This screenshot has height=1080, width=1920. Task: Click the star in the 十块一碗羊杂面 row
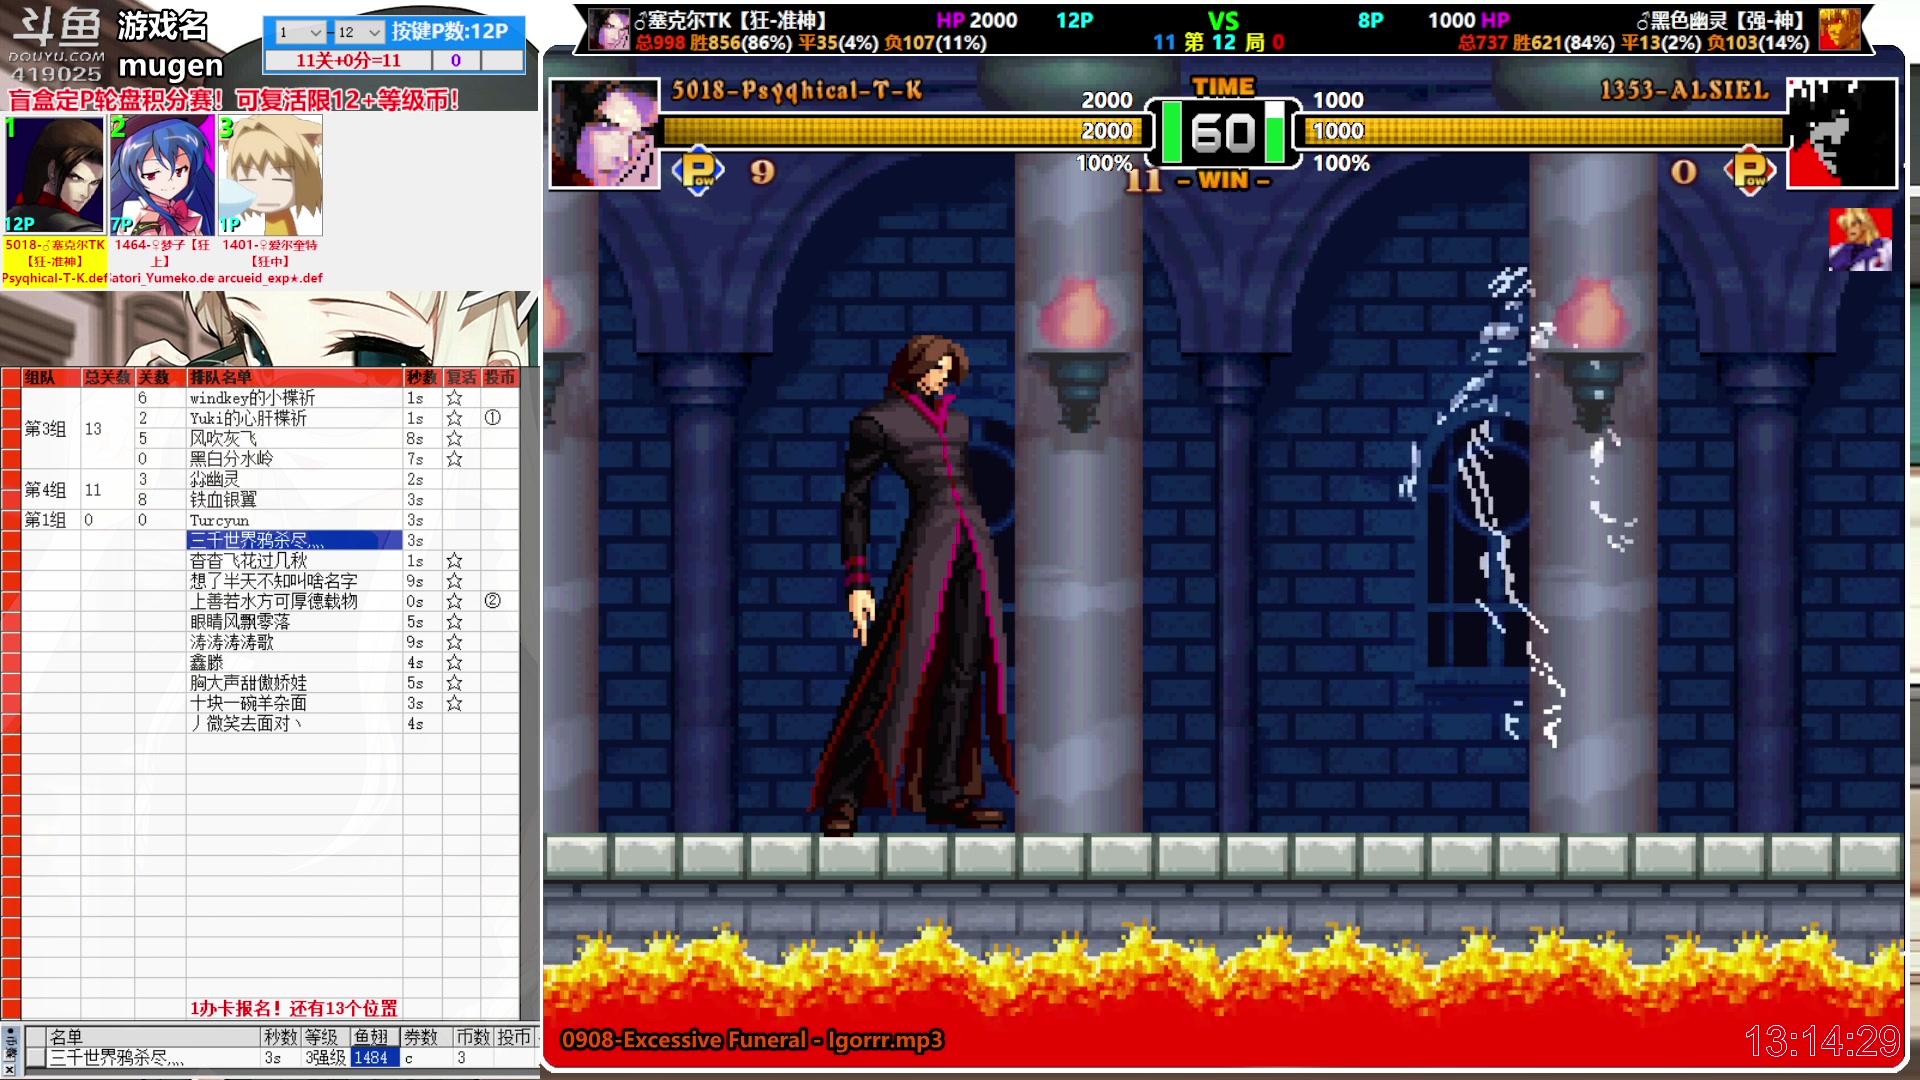tap(454, 703)
